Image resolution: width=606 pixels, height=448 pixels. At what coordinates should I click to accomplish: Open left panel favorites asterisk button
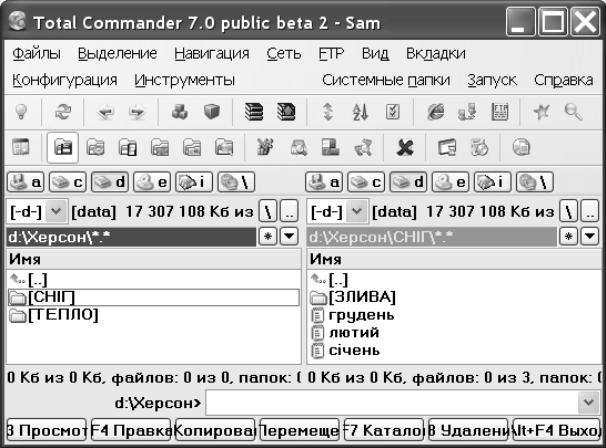click(x=268, y=237)
